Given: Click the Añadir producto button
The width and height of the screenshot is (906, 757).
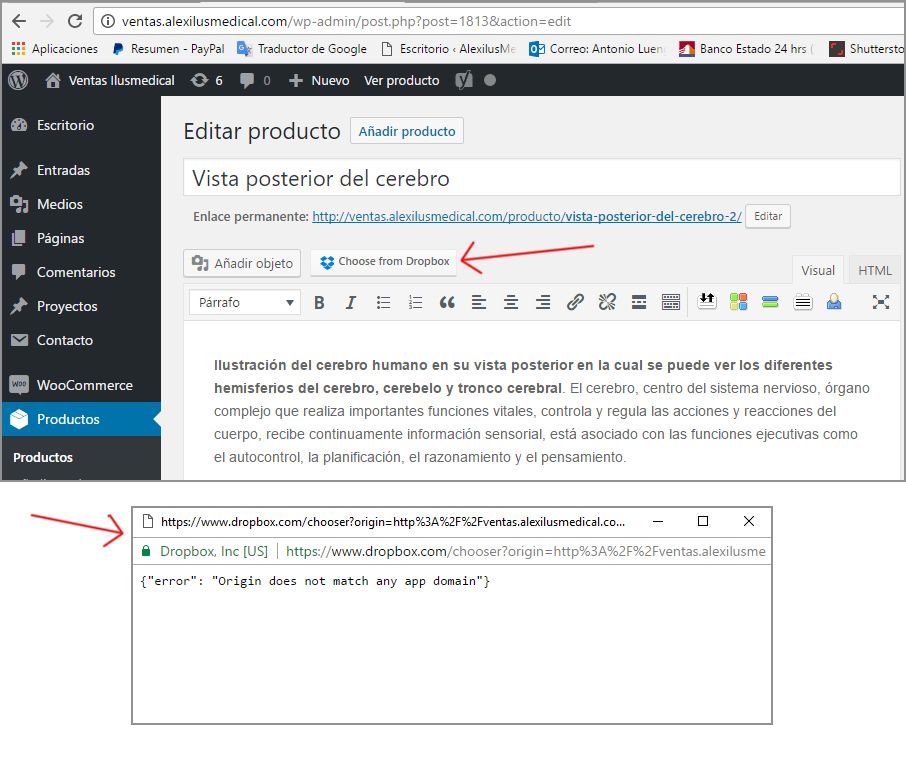Looking at the screenshot, I should (407, 131).
